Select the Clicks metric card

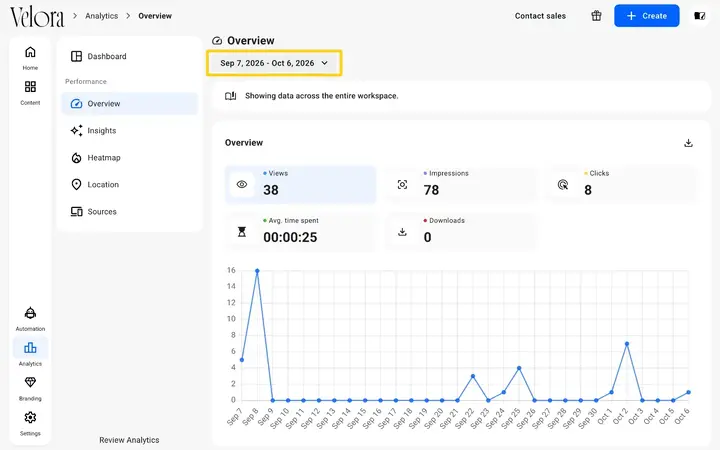pos(621,185)
